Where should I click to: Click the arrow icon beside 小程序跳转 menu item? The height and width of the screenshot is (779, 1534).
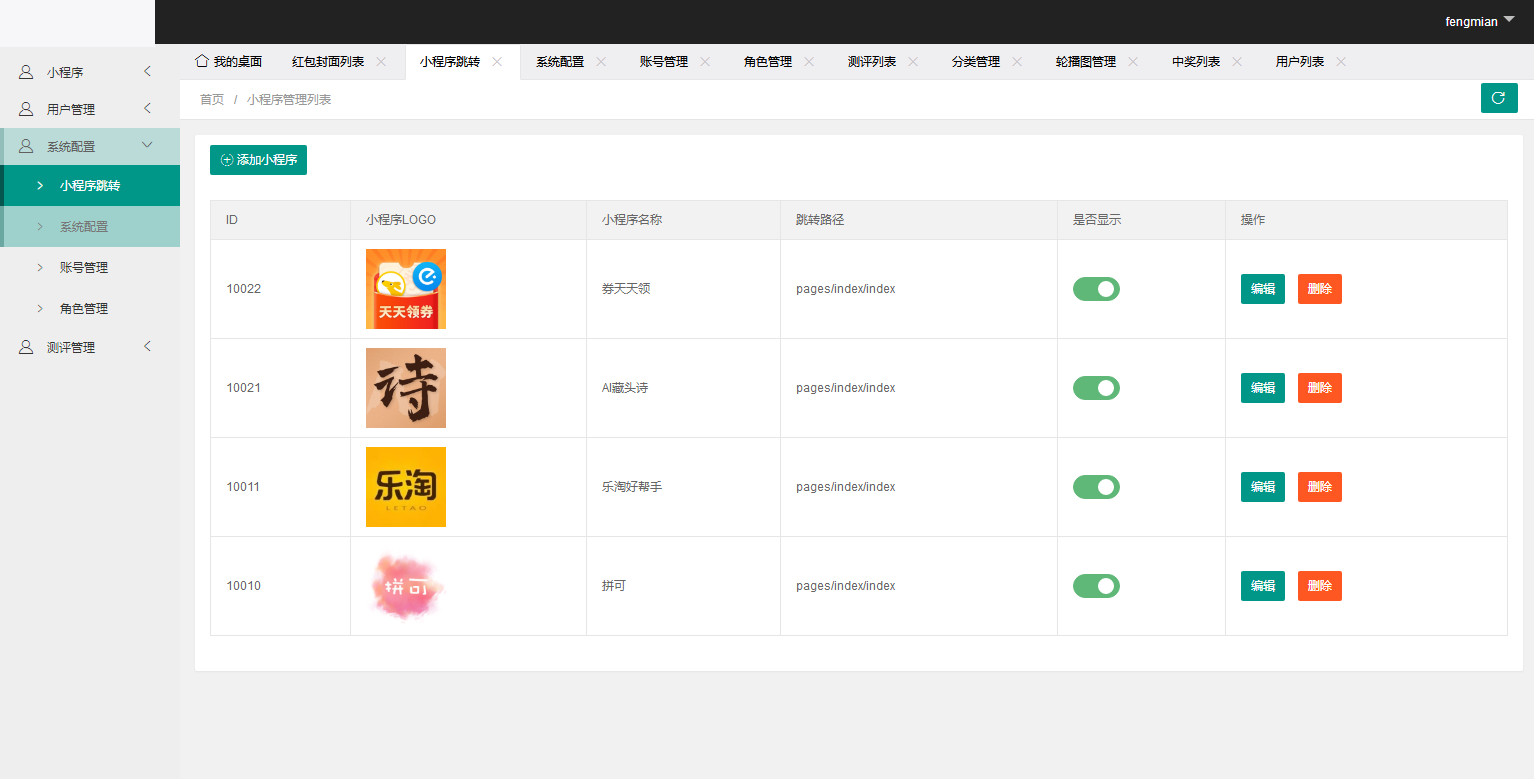click(x=39, y=185)
